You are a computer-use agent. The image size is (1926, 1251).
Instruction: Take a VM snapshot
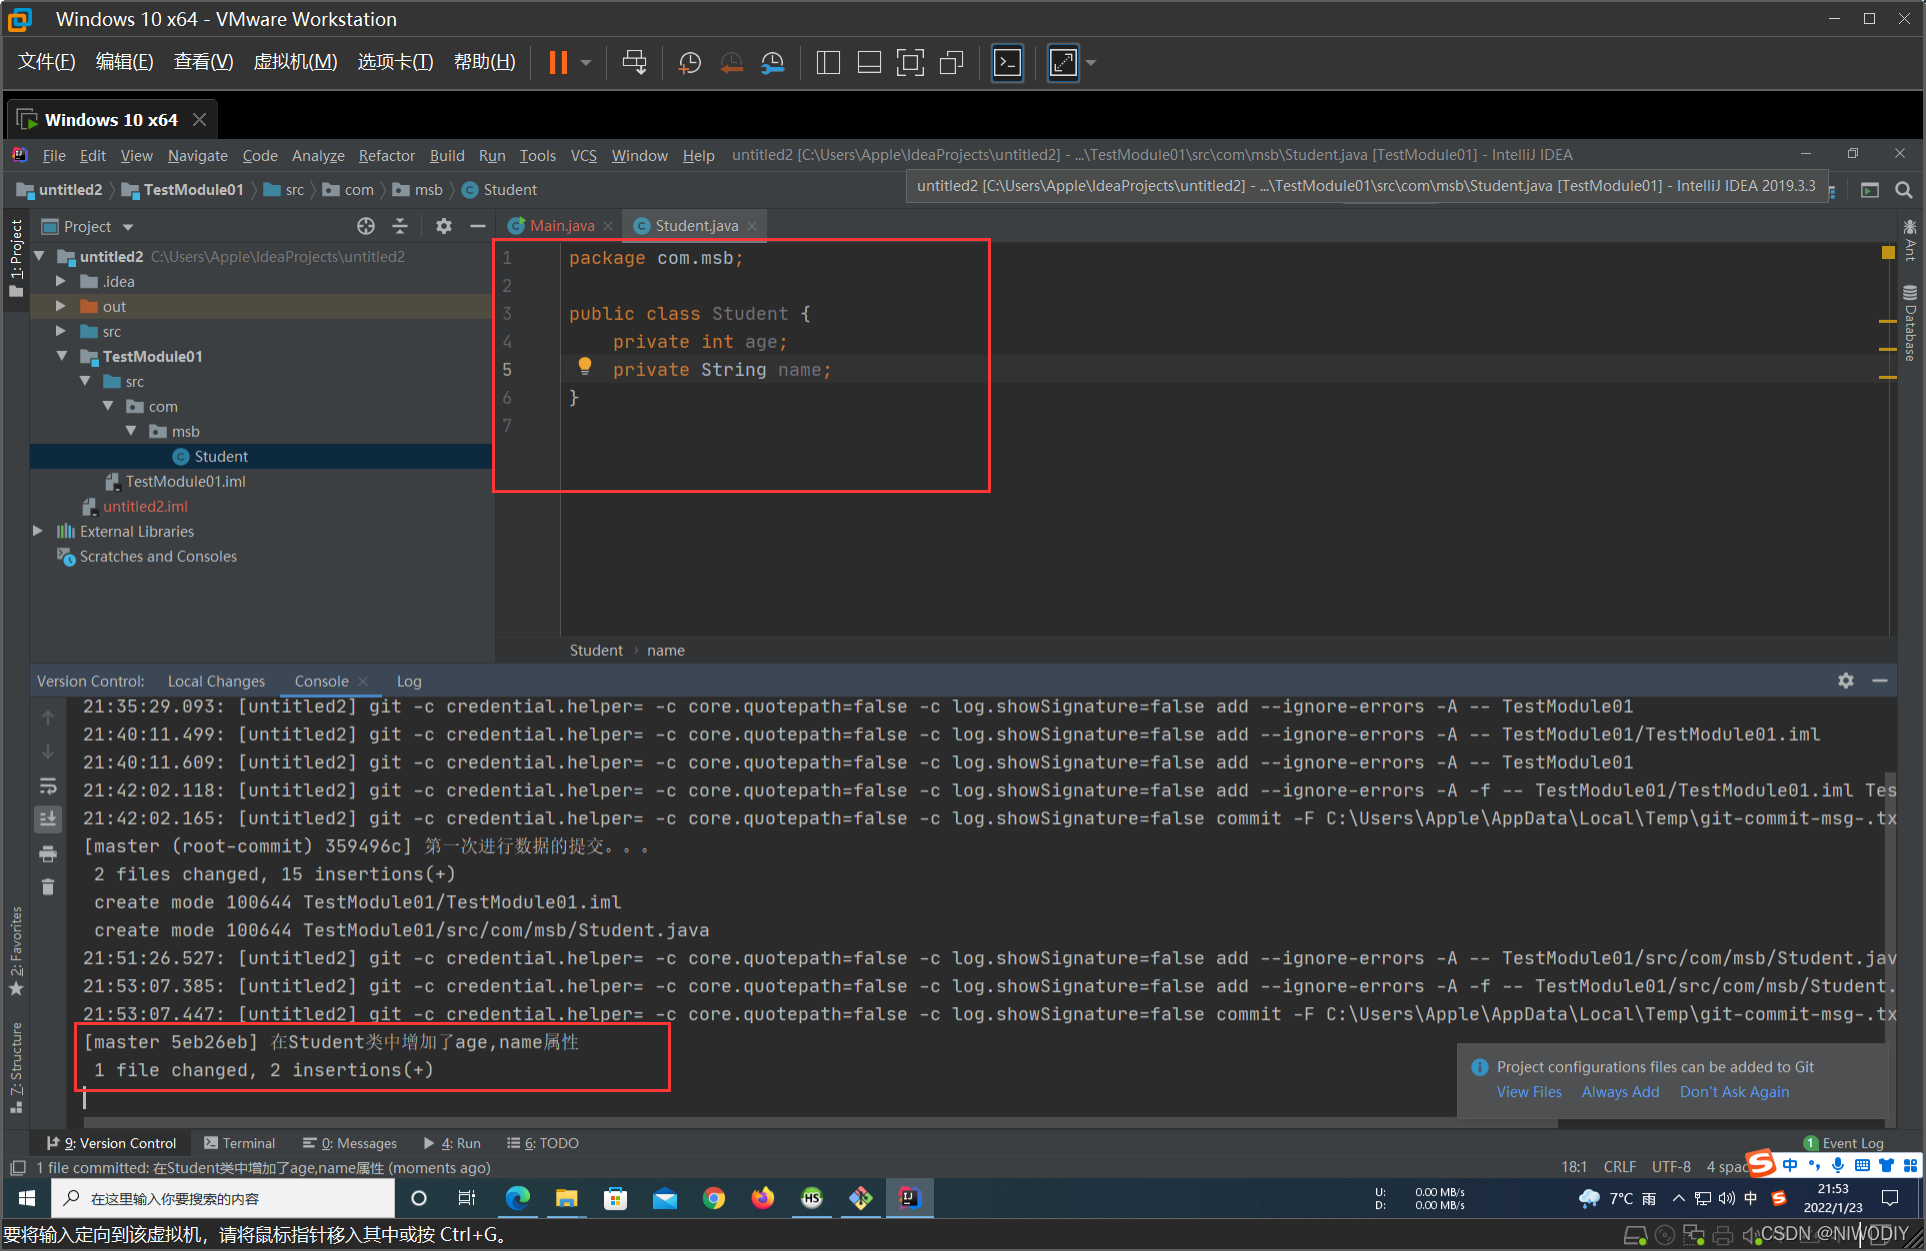coord(690,62)
